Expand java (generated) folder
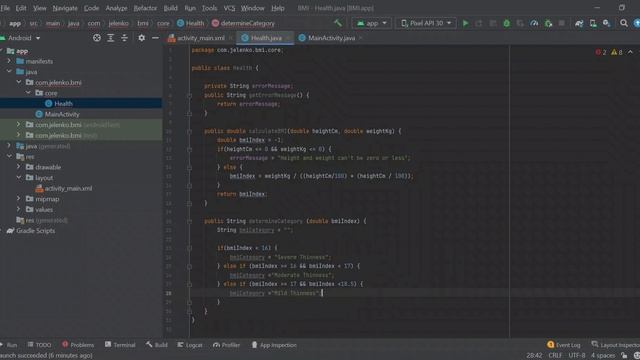The height and width of the screenshot is (360, 640). 9,145
